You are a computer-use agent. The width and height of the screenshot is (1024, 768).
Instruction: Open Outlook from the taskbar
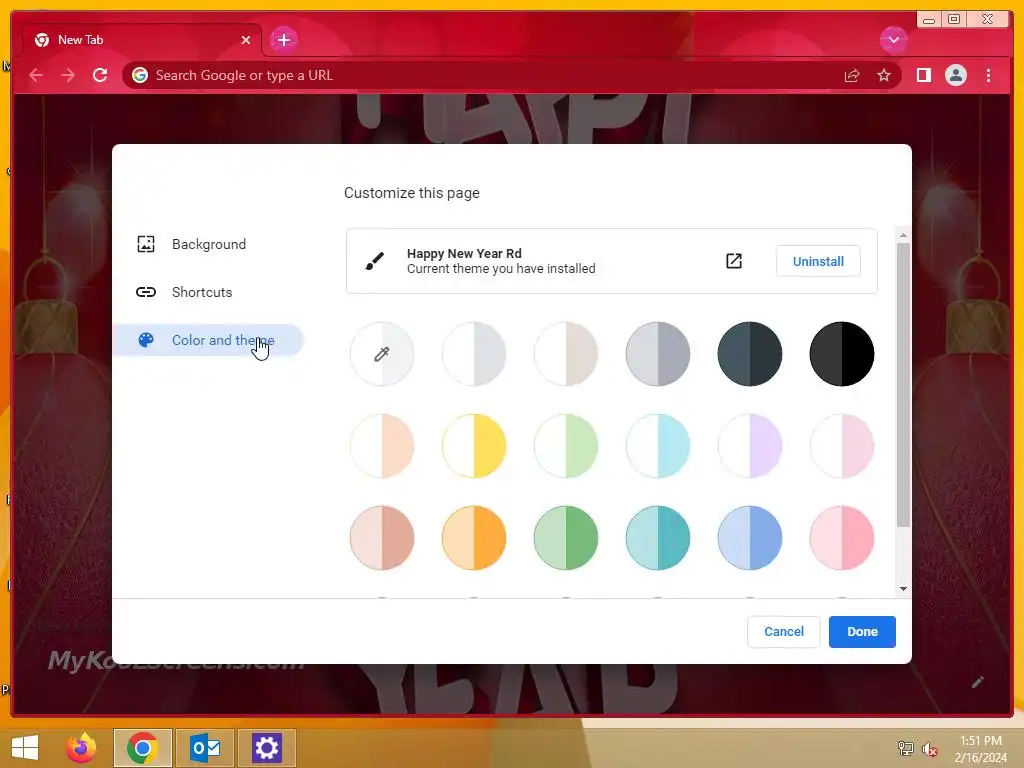click(x=205, y=748)
